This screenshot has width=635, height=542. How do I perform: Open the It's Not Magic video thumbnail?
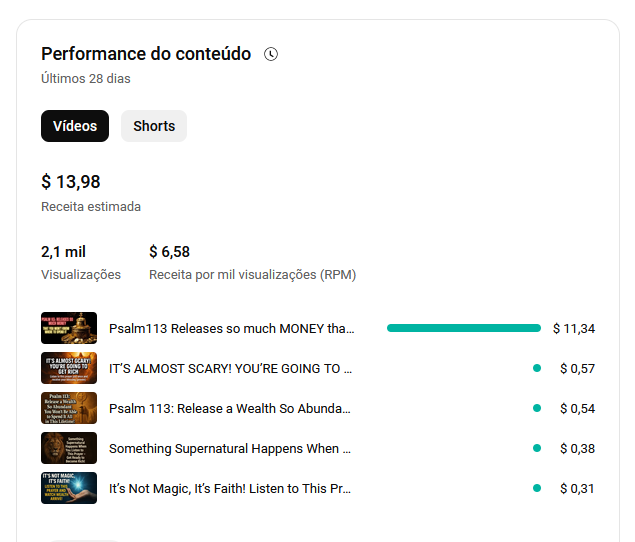69,488
